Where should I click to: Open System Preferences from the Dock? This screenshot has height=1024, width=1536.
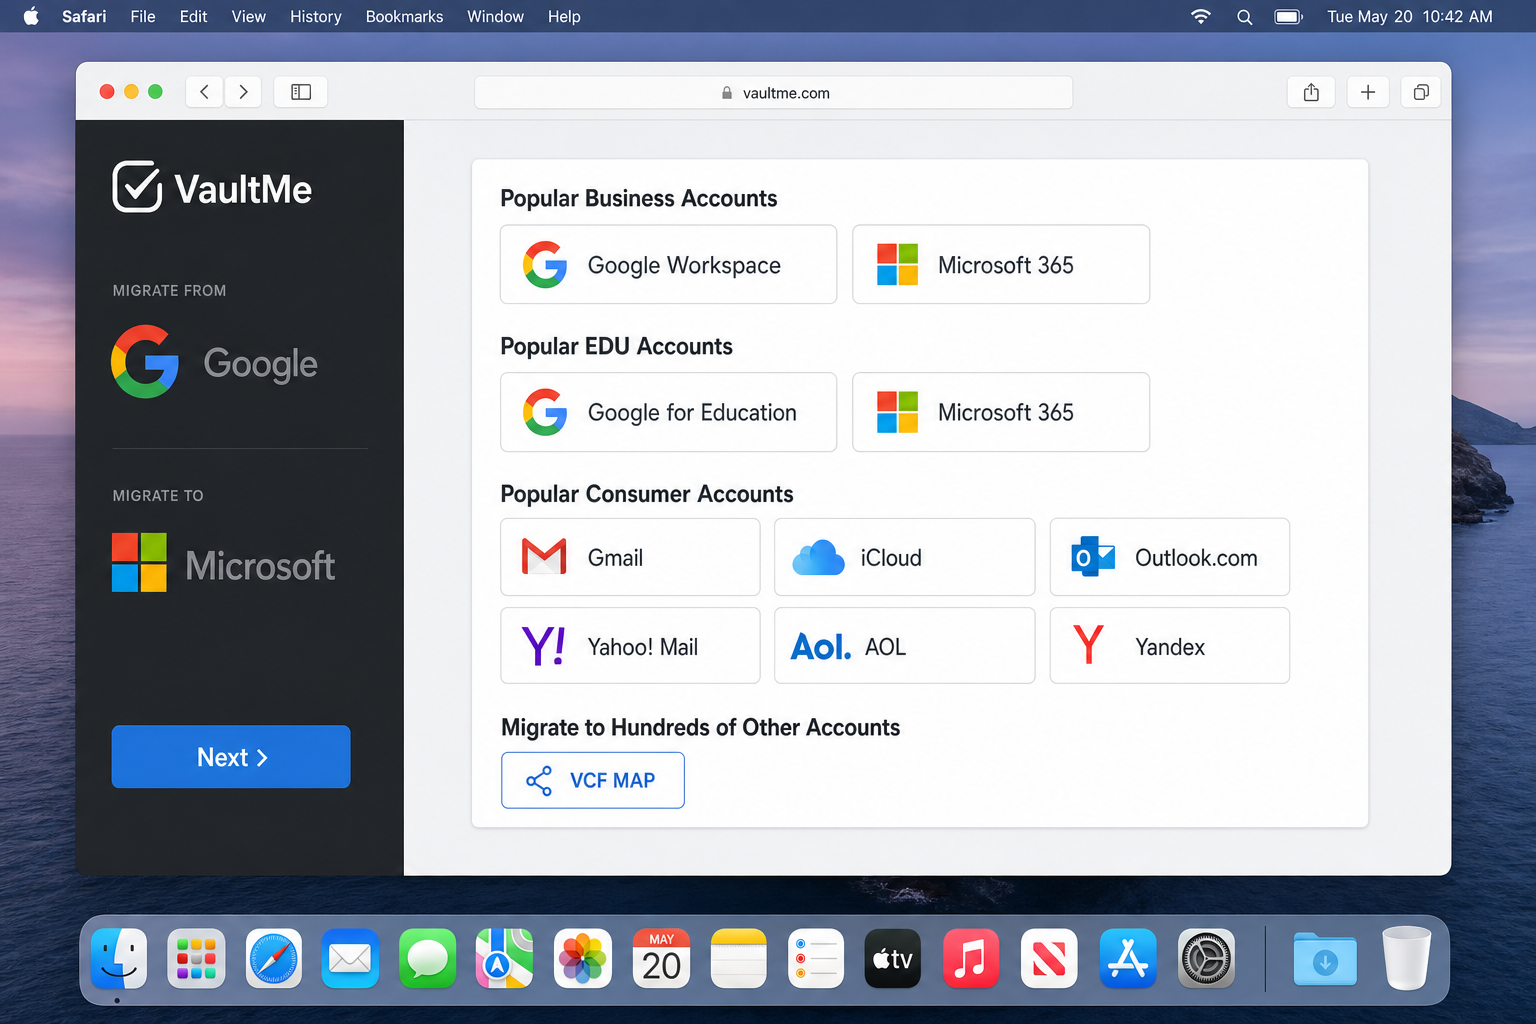coord(1206,958)
